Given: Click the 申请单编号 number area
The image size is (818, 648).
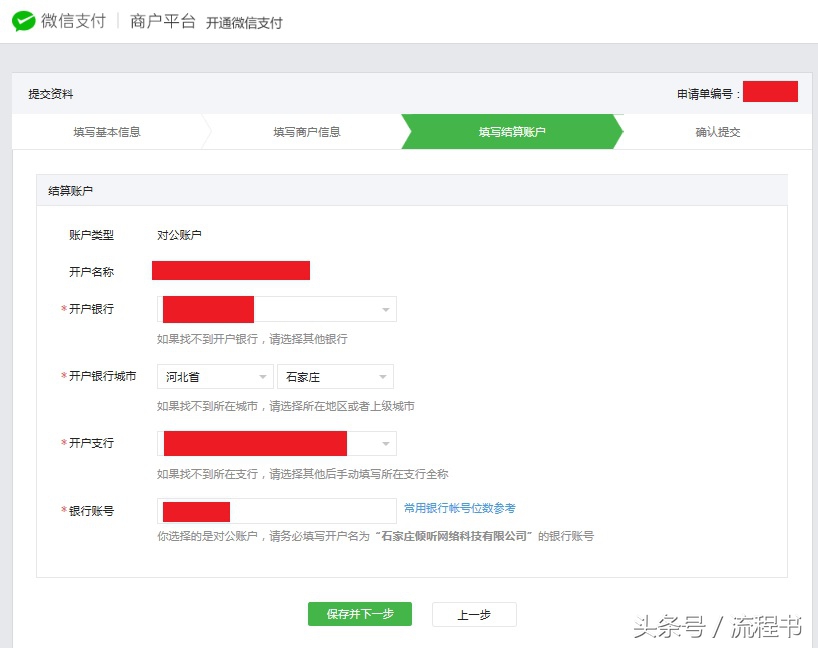Looking at the screenshot, I should (x=771, y=91).
